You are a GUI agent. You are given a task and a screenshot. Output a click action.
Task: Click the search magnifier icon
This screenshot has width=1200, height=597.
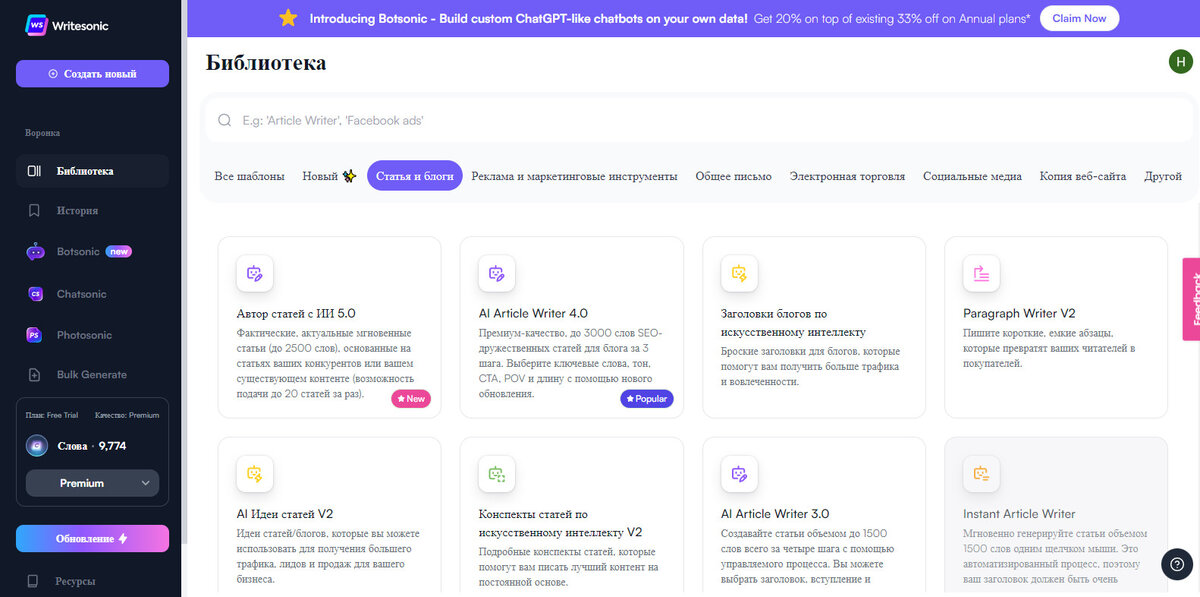[x=225, y=120]
